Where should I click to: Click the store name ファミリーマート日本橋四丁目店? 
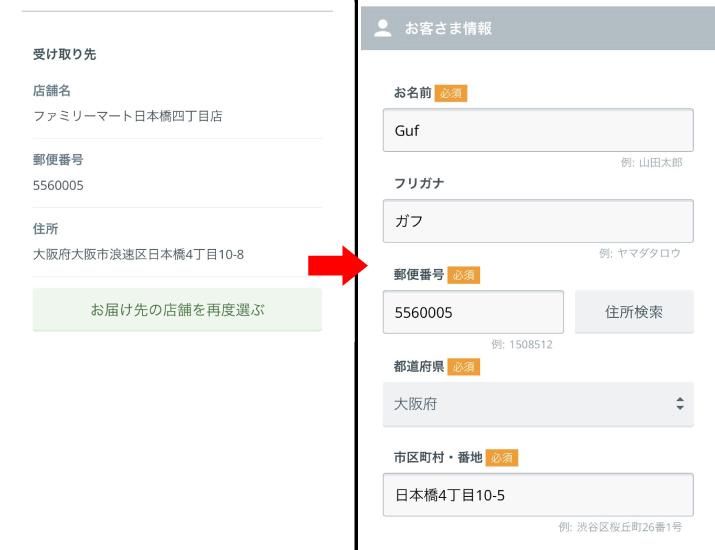pos(128,116)
